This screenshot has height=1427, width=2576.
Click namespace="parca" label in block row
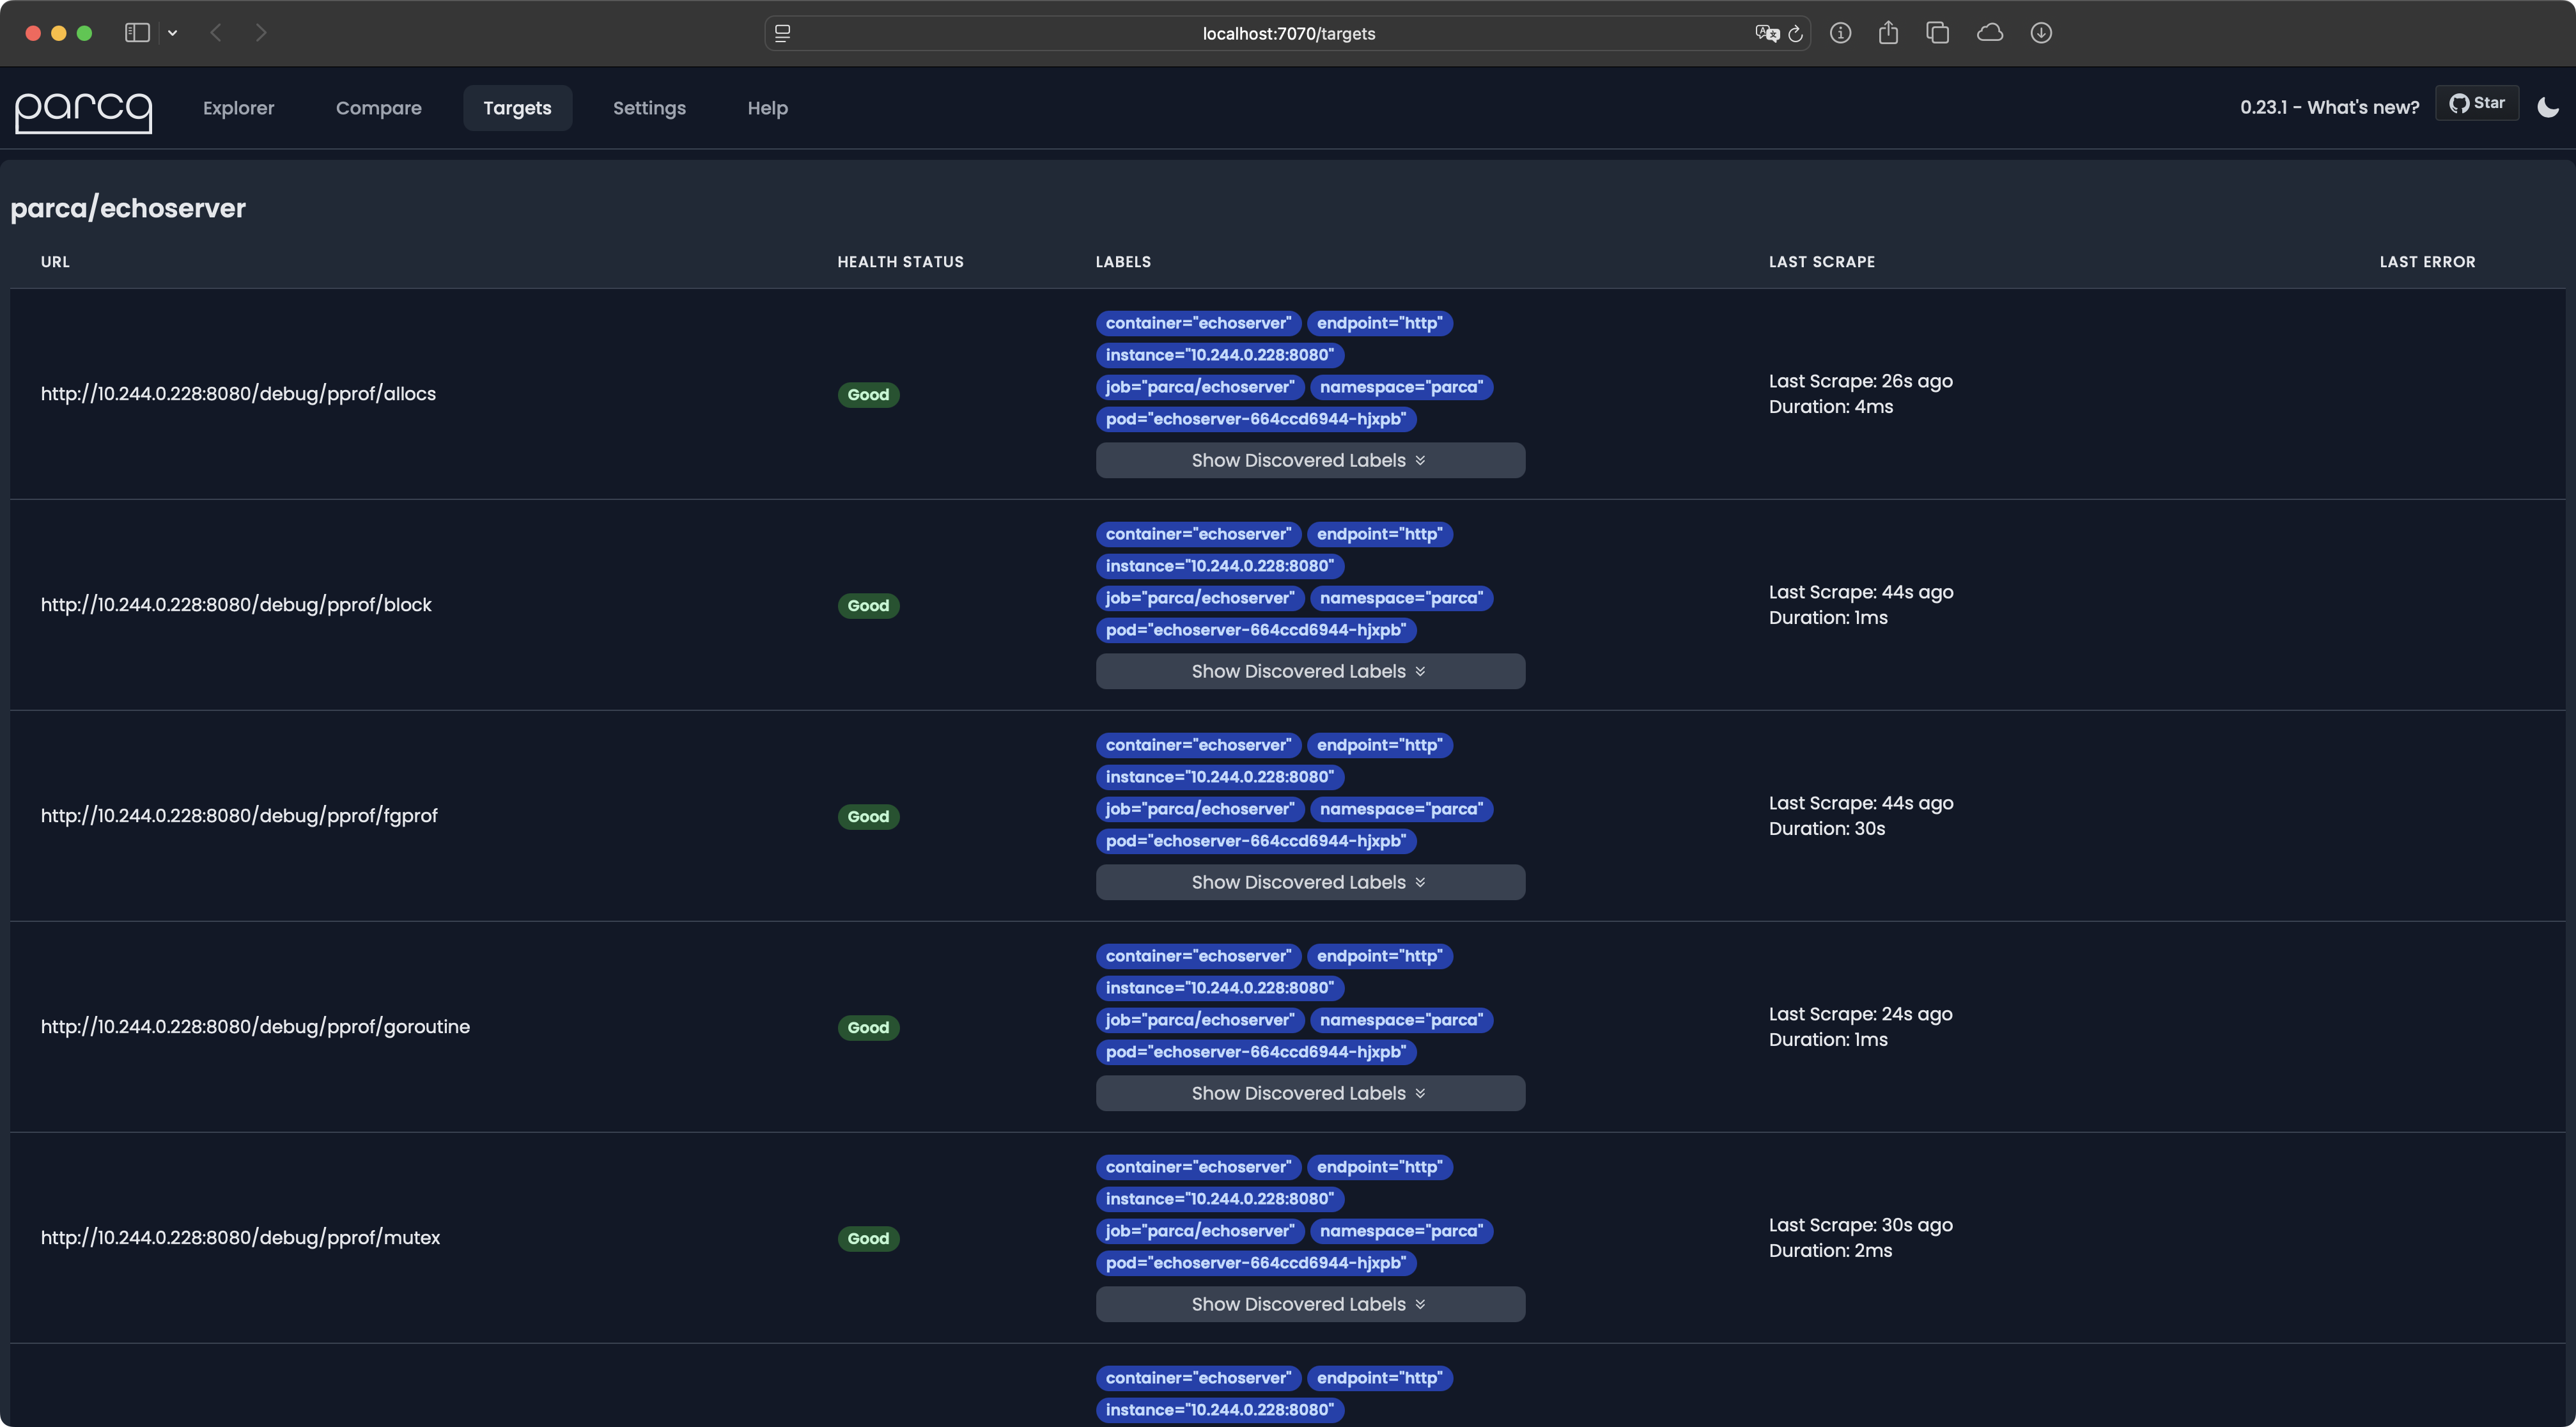pos(1401,598)
